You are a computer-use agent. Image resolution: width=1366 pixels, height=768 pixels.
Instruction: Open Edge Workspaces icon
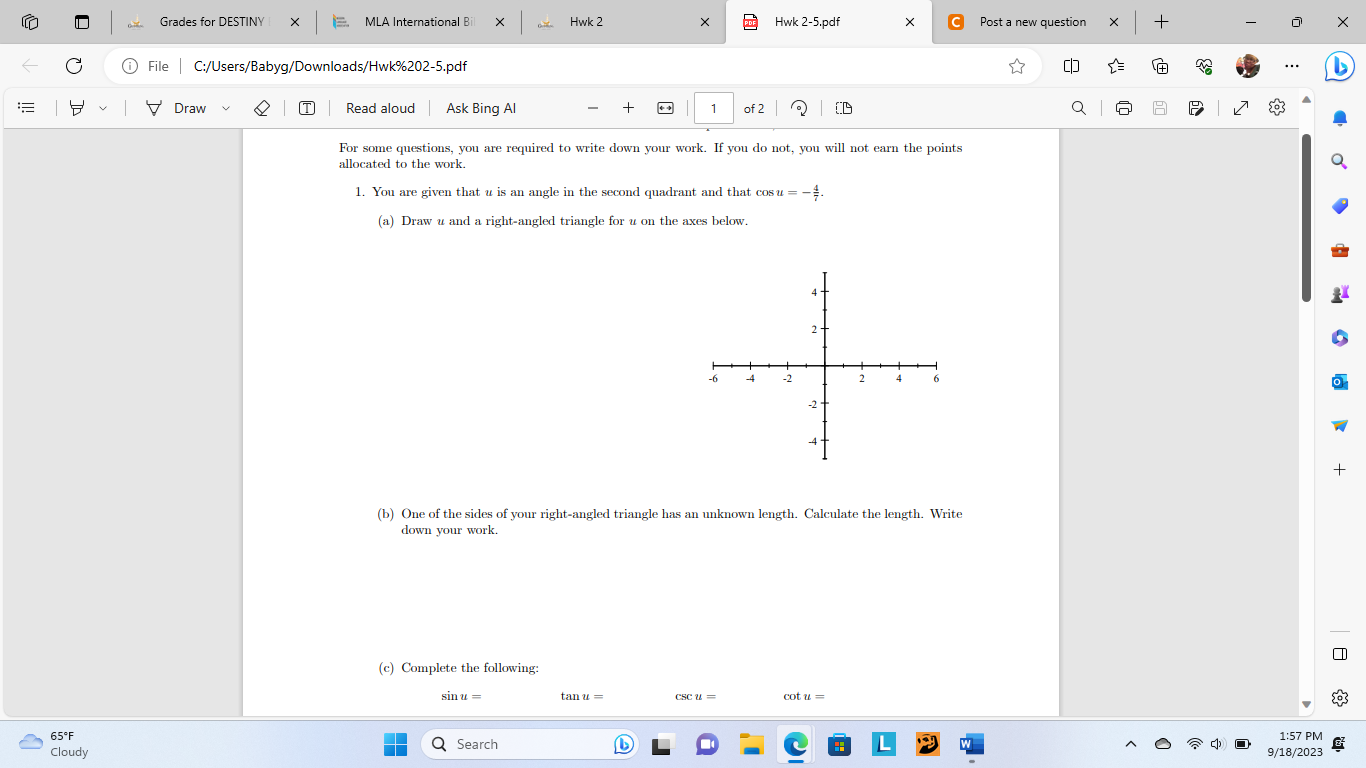(x=30, y=22)
